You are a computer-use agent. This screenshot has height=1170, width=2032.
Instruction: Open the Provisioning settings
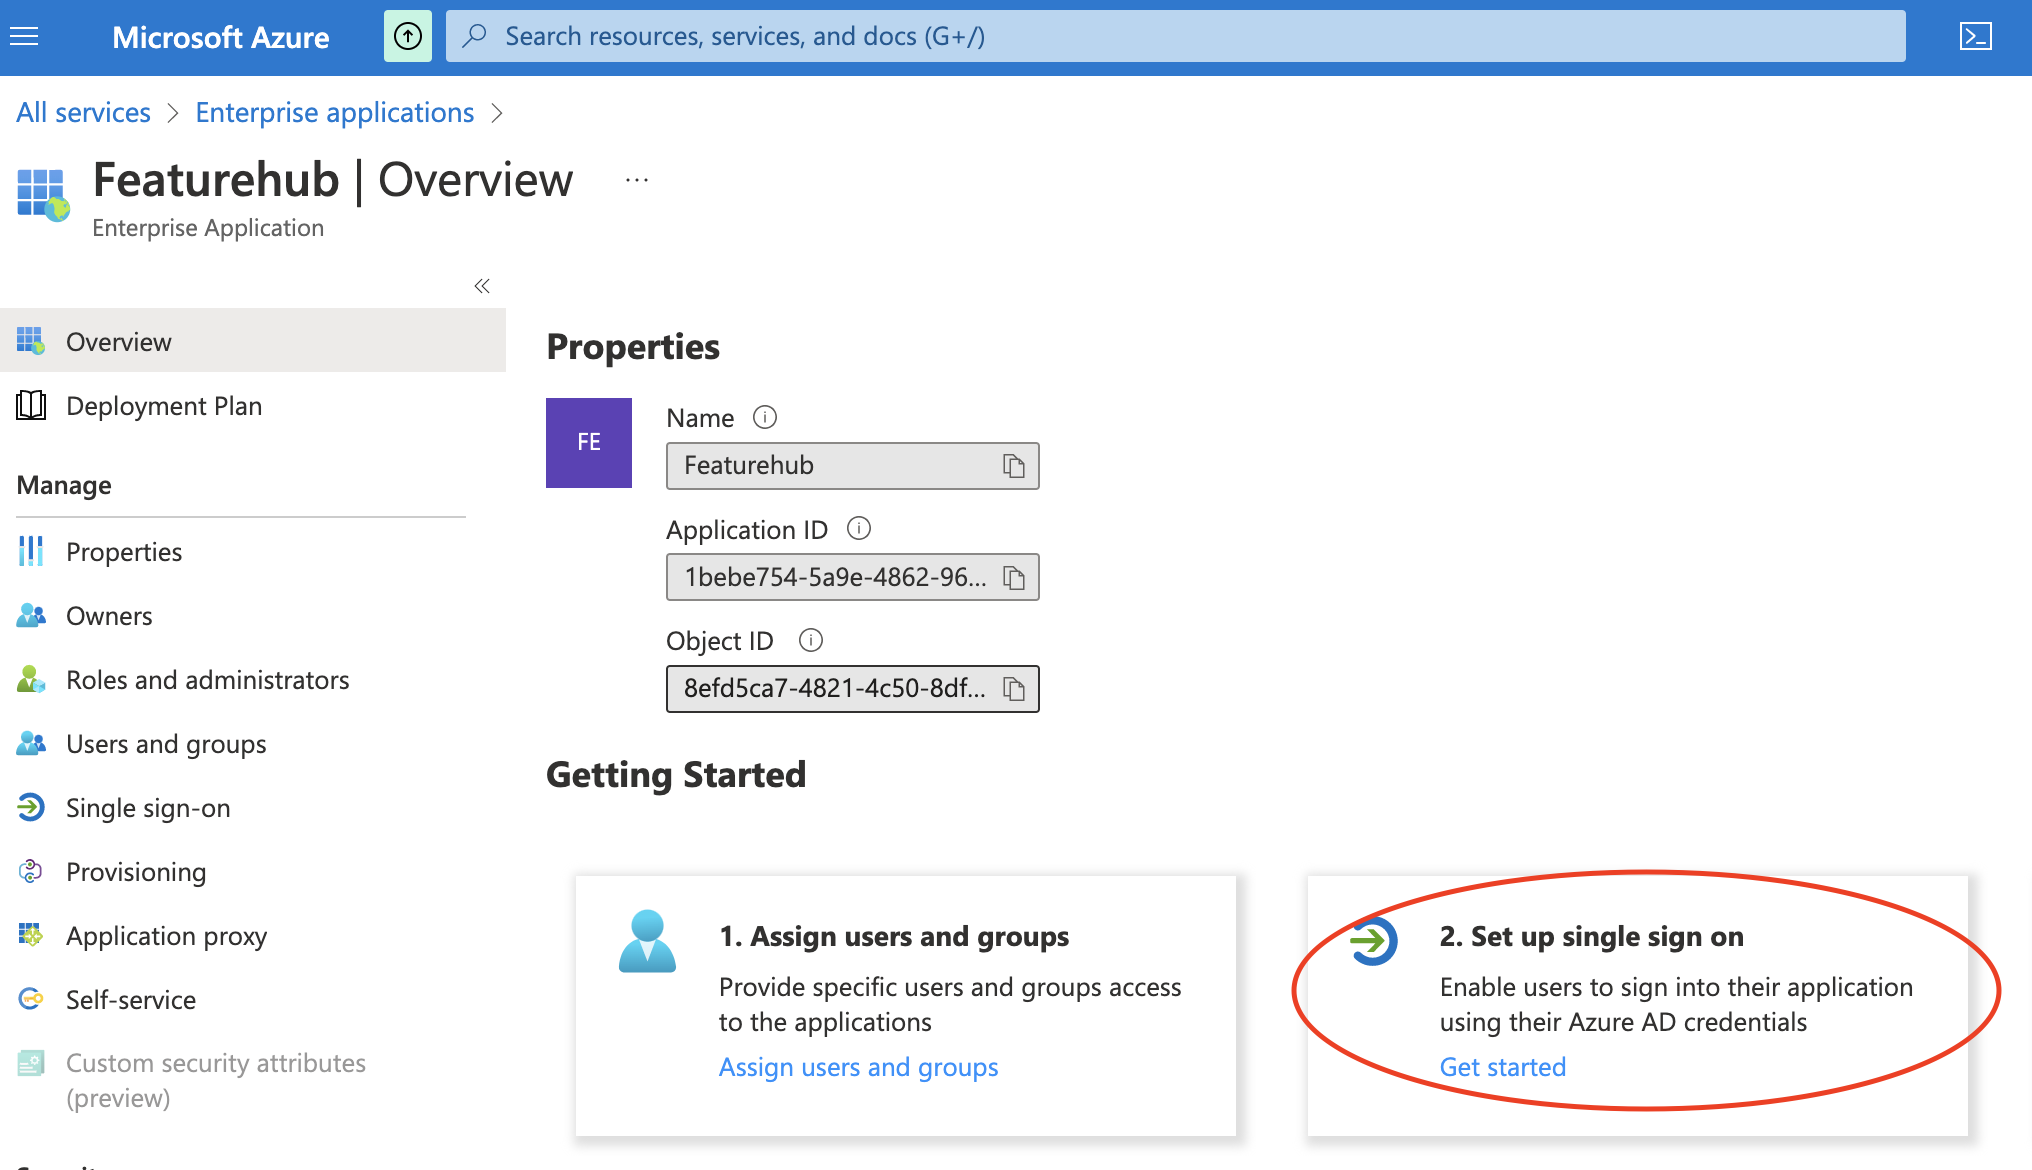[136, 871]
